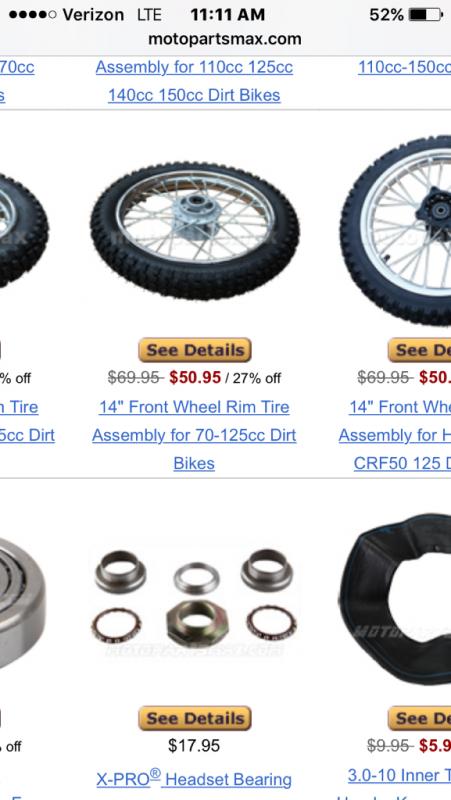Tap the 11:11 AM clock in status bar

click(228, 15)
